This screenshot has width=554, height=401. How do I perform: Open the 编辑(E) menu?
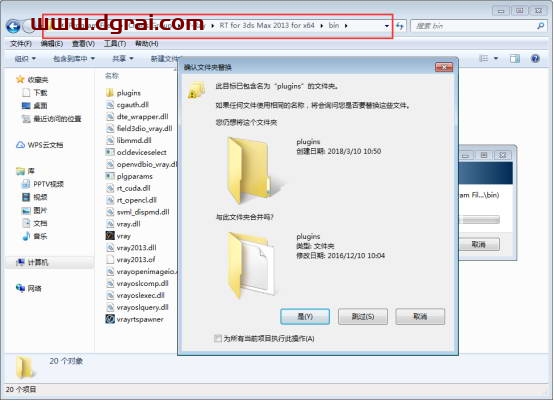[x=52, y=44]
